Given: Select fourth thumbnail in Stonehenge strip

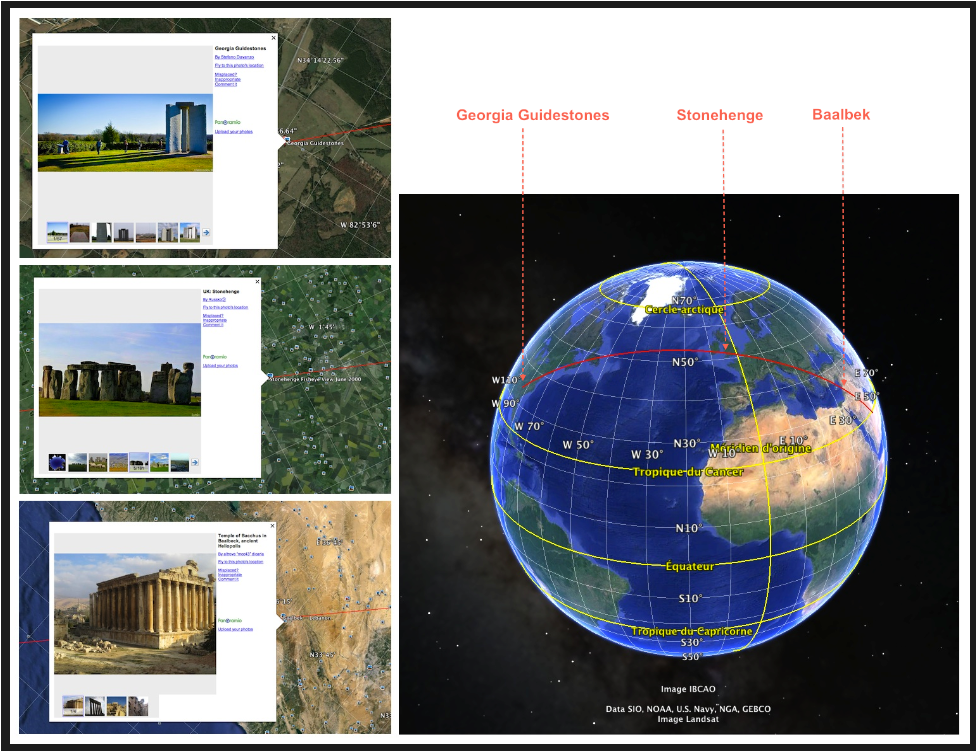Looking at the screenshot, I should click(x=118, y=462).
